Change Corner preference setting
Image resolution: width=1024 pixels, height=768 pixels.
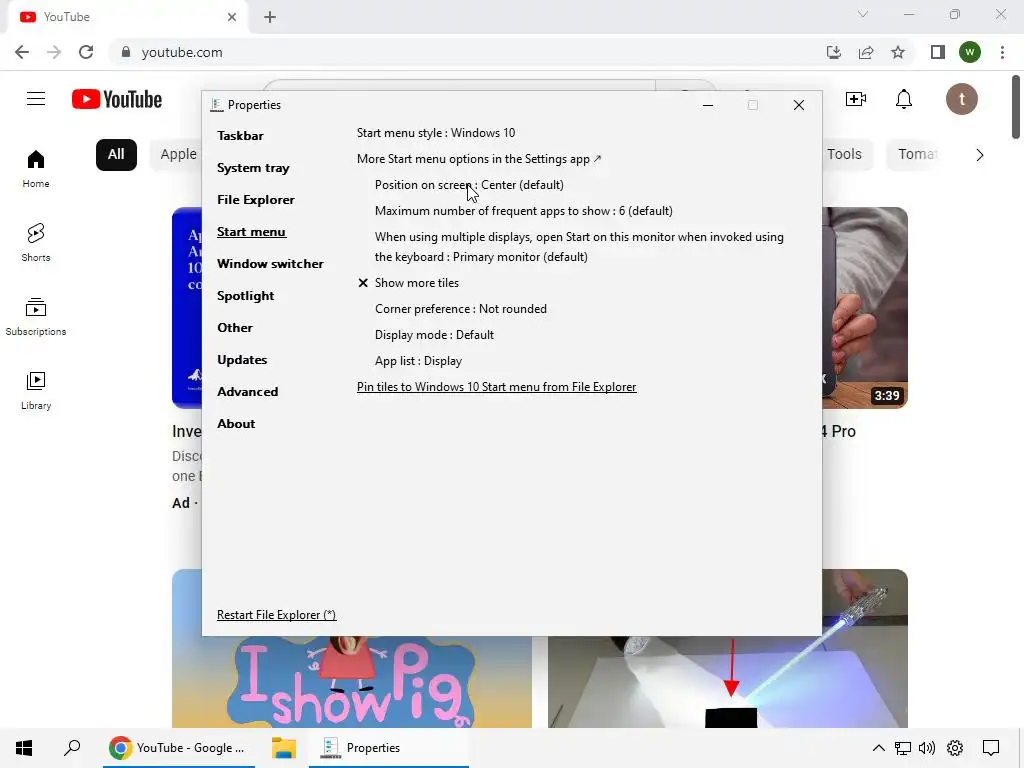click(x=460, y=309)
